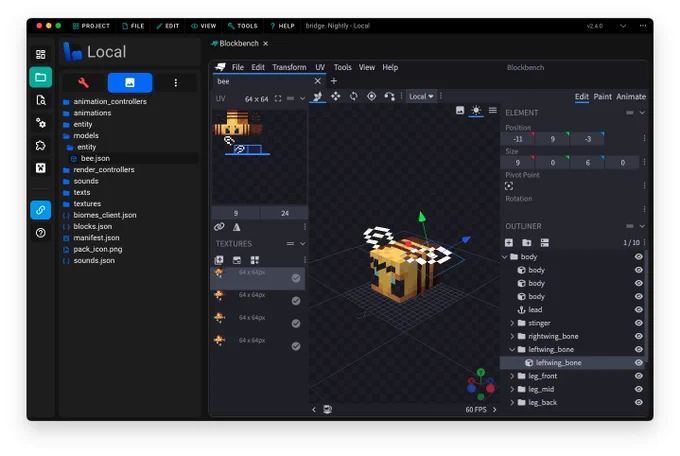Toggle visibility of lead locator
This screenshot has height=456, width=680.
pos(639,310)
